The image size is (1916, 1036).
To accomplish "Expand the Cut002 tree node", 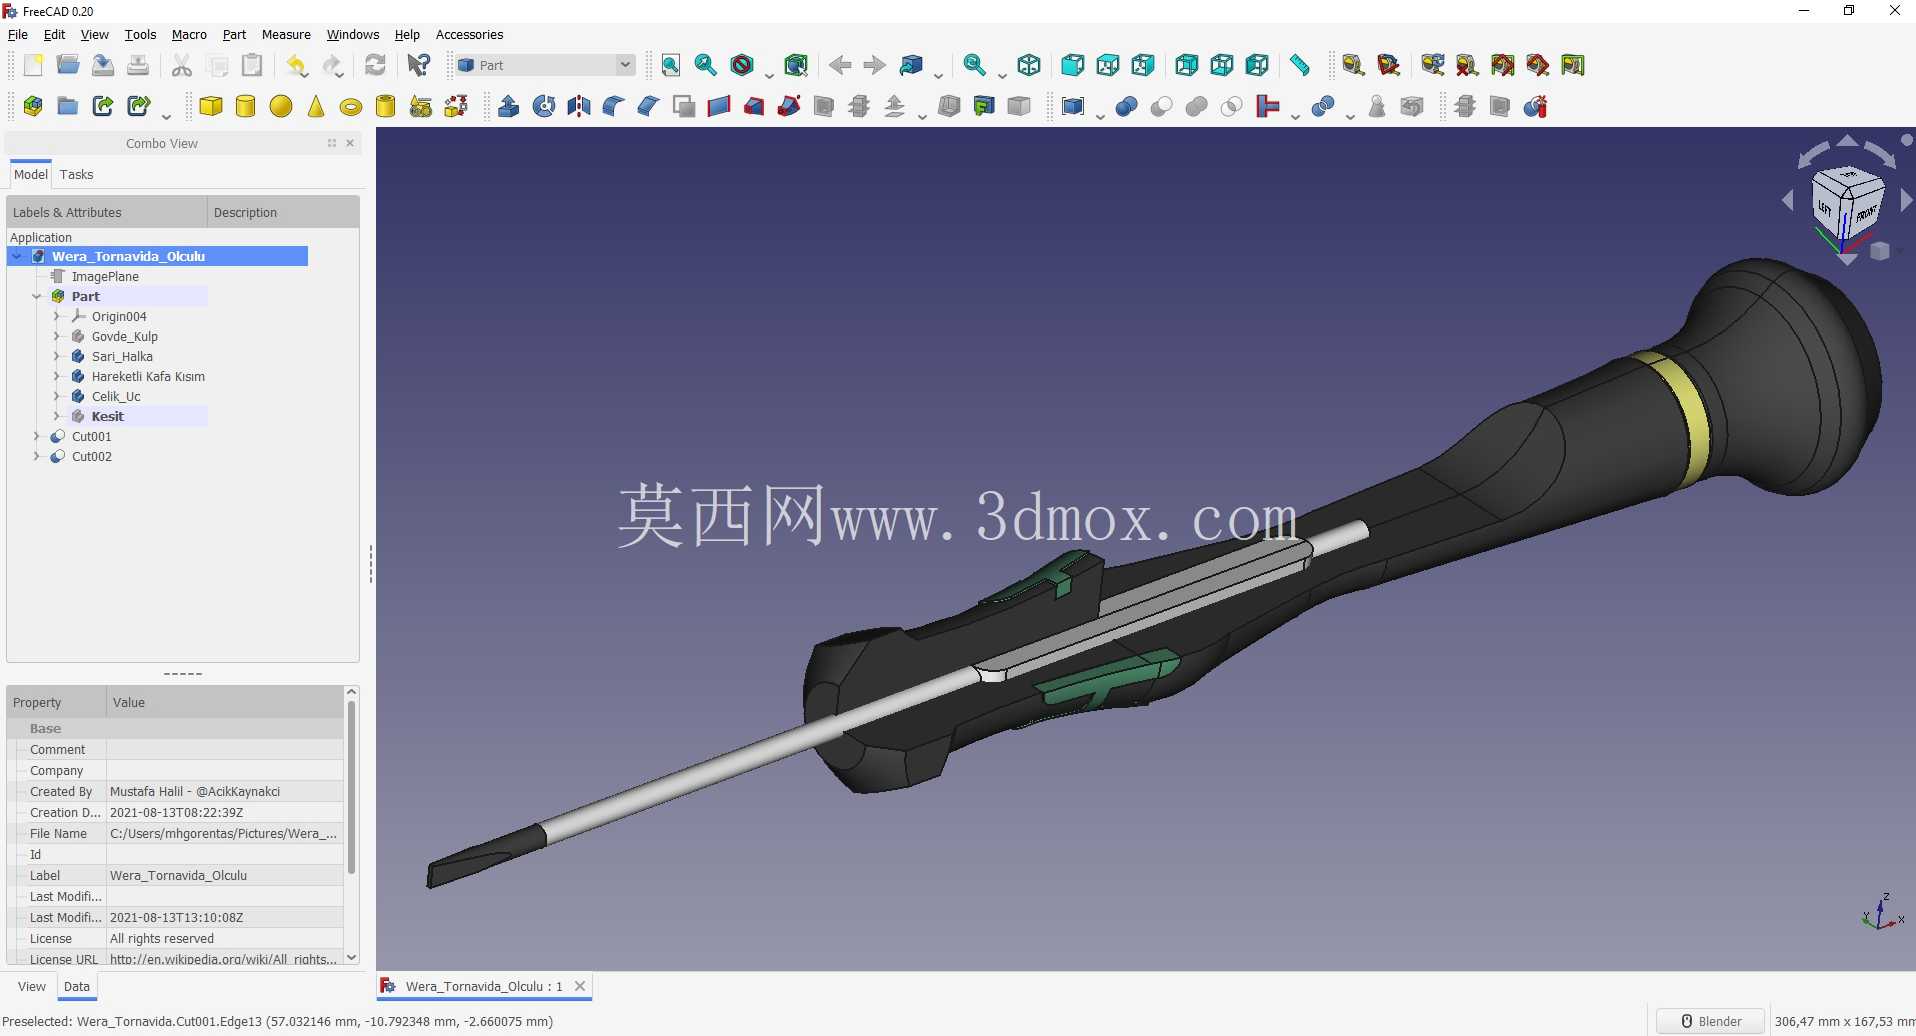I will click(x=37, y=456).
